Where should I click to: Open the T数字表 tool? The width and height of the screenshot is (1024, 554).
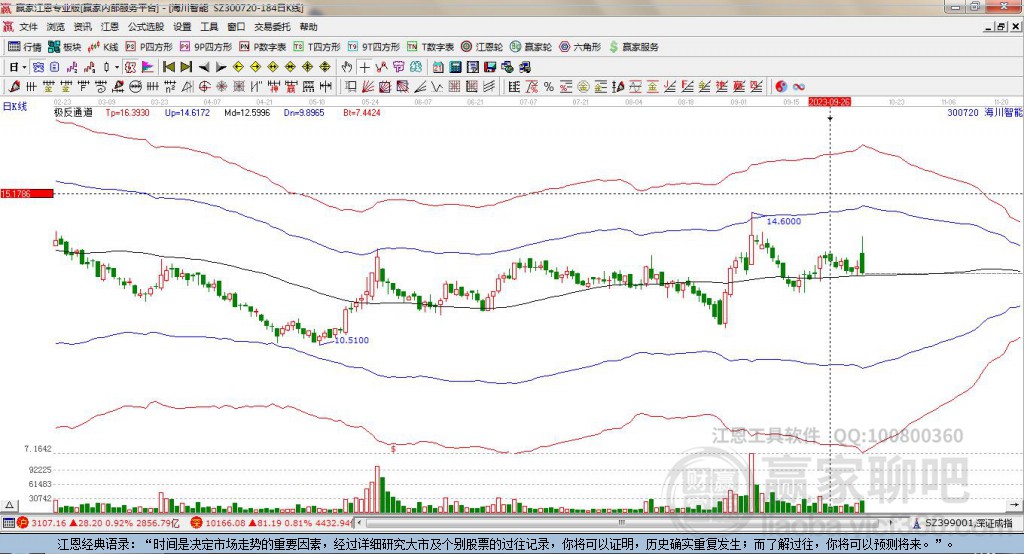430,47
